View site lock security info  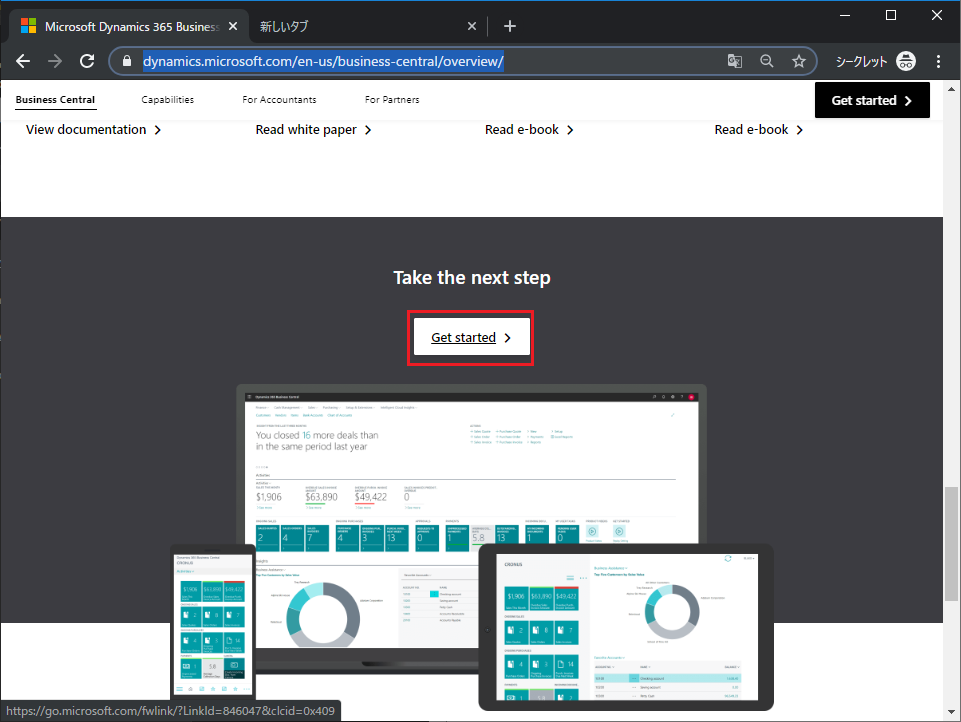tap(127, 61)
